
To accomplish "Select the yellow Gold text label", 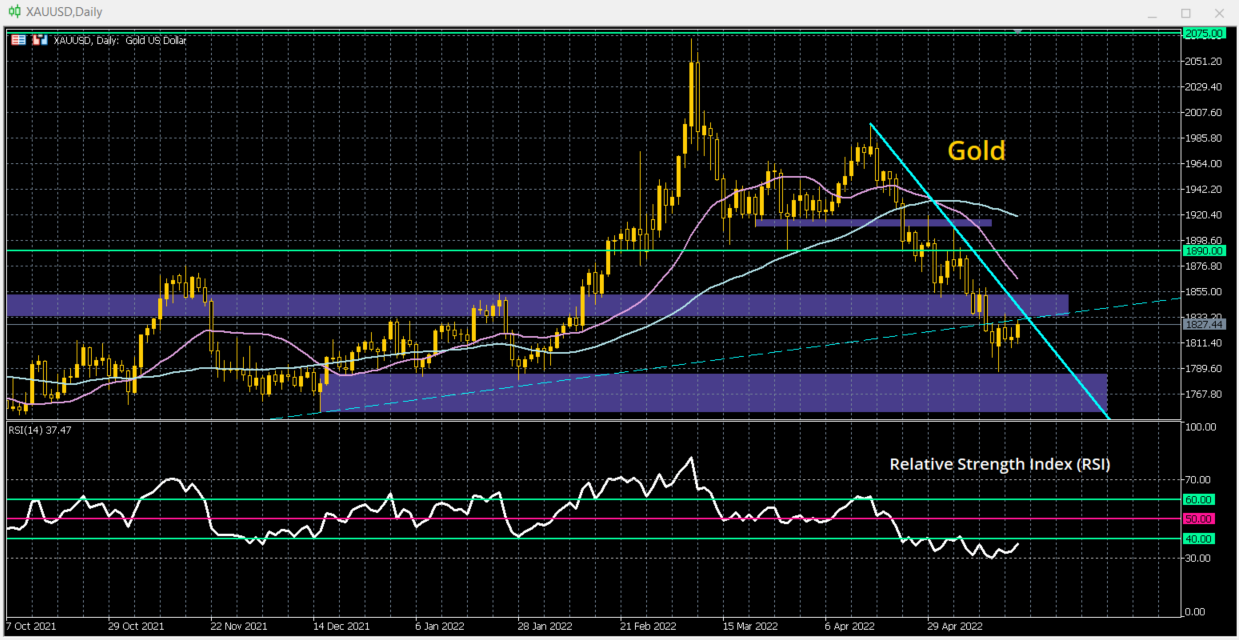I will pos(976,151).
